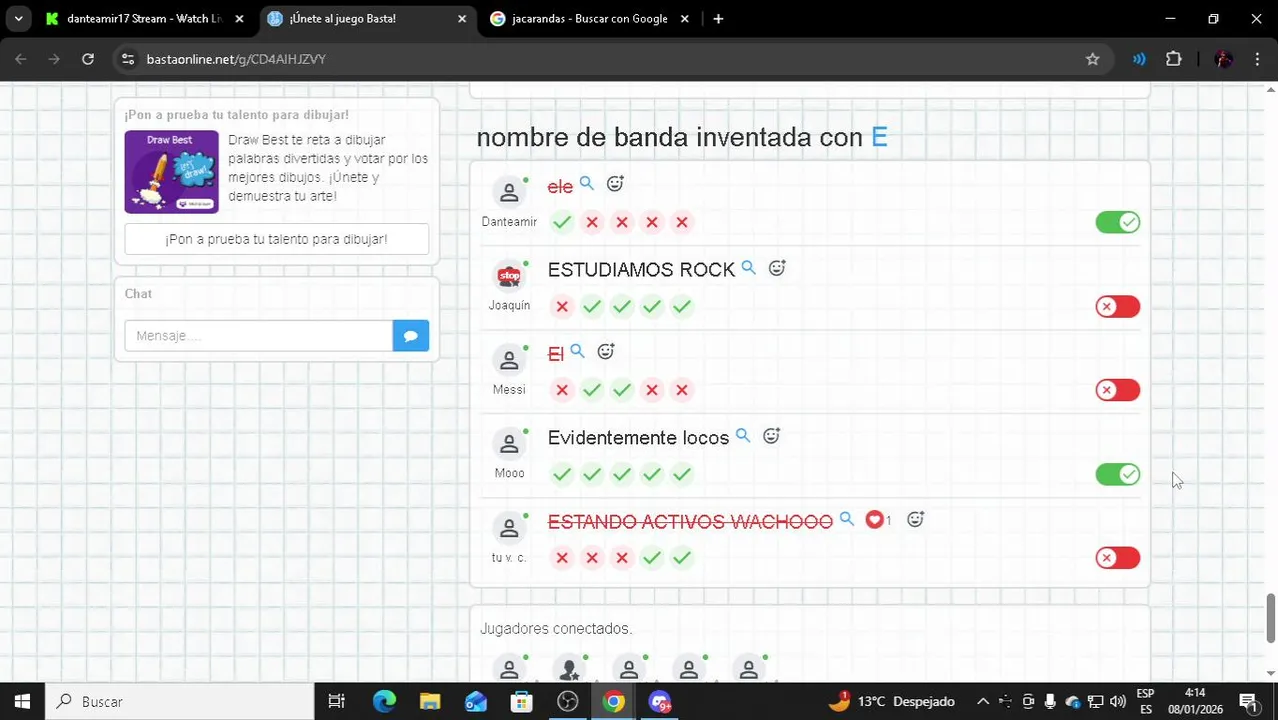Screen dimensions: 1278x720
Task: Open the Extensions puzzle menu
Action: coord(1174,59)
